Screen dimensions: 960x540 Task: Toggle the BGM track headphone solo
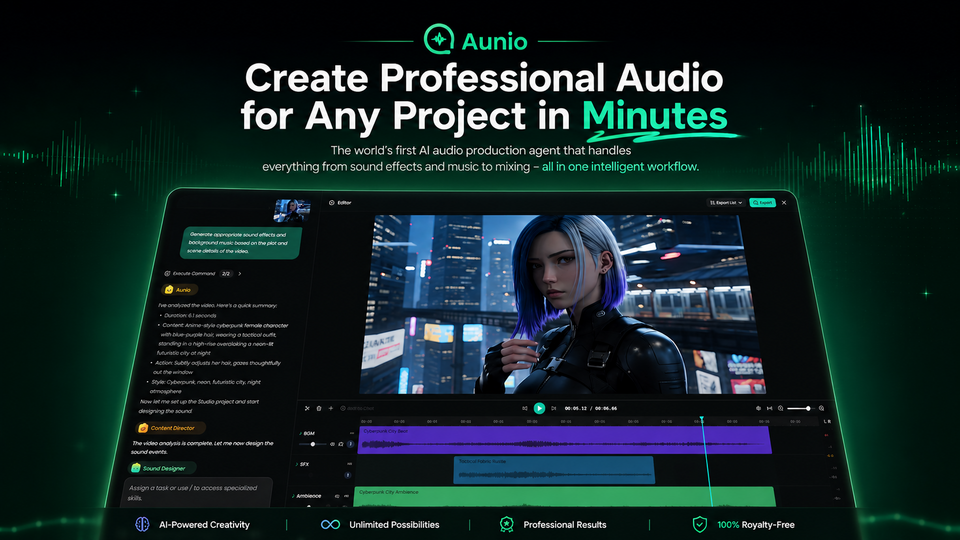[341, 444]
